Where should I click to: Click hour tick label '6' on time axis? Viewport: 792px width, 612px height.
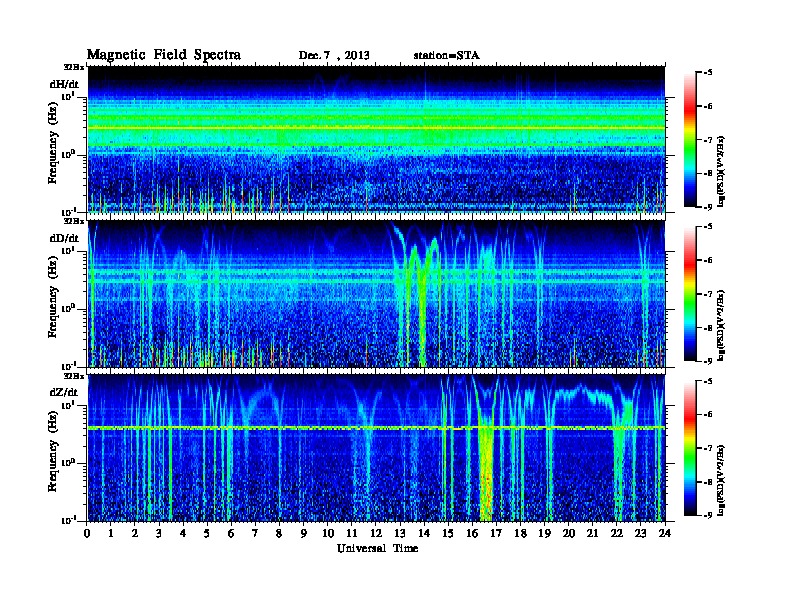231,533
